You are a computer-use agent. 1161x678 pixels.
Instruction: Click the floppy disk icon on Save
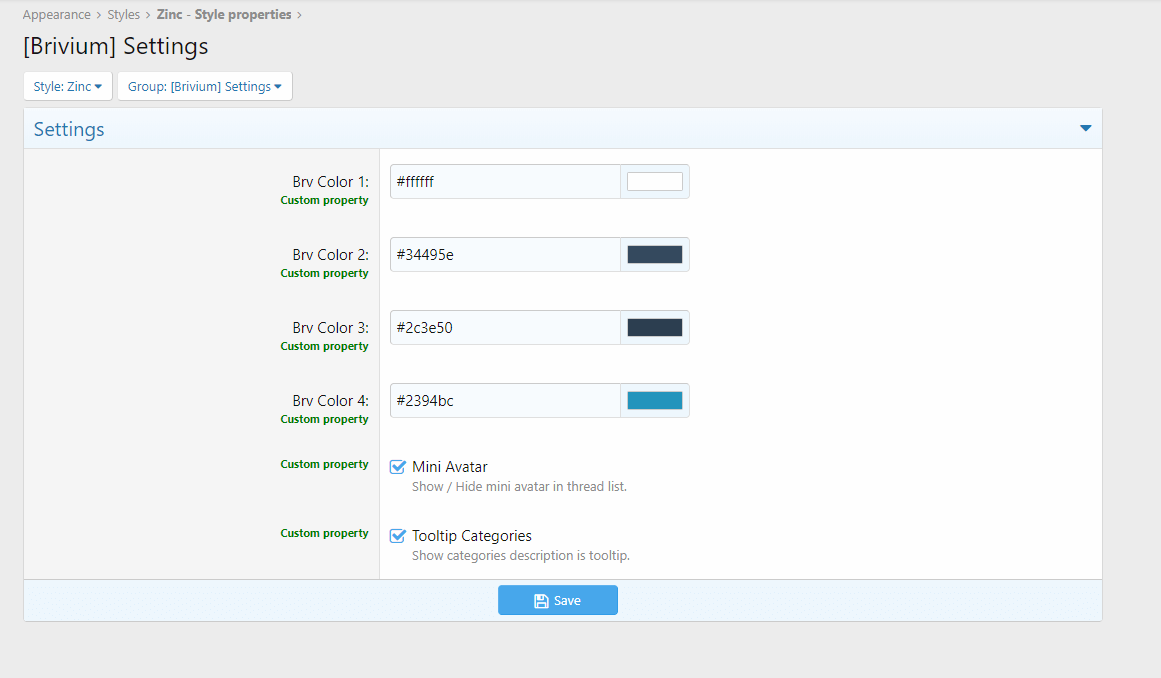click(541, 601)
